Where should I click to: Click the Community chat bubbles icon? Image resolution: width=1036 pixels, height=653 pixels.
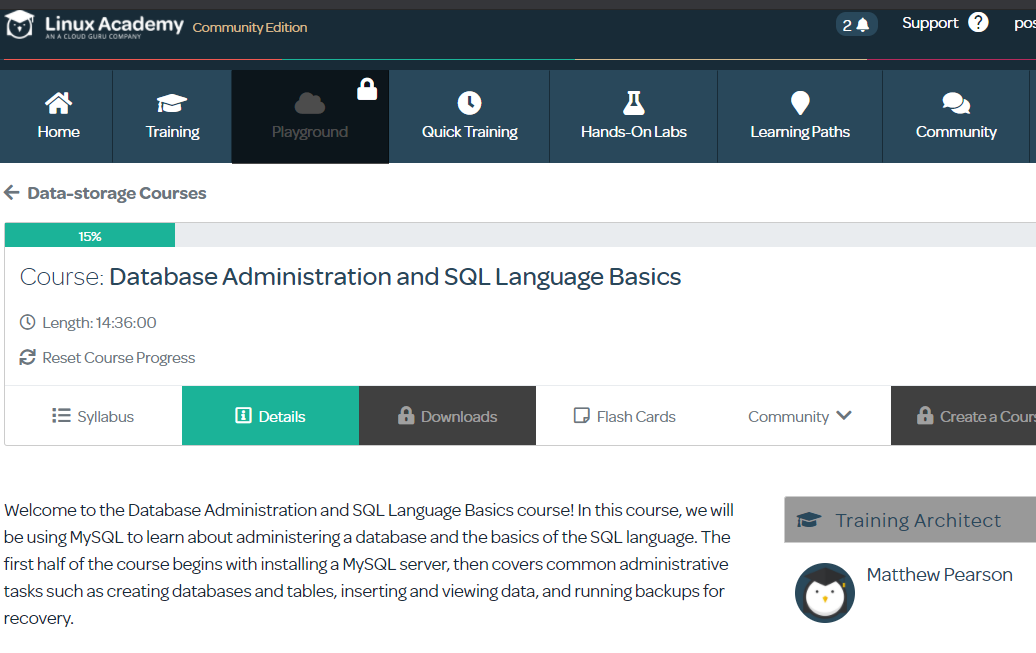point(956,104)
